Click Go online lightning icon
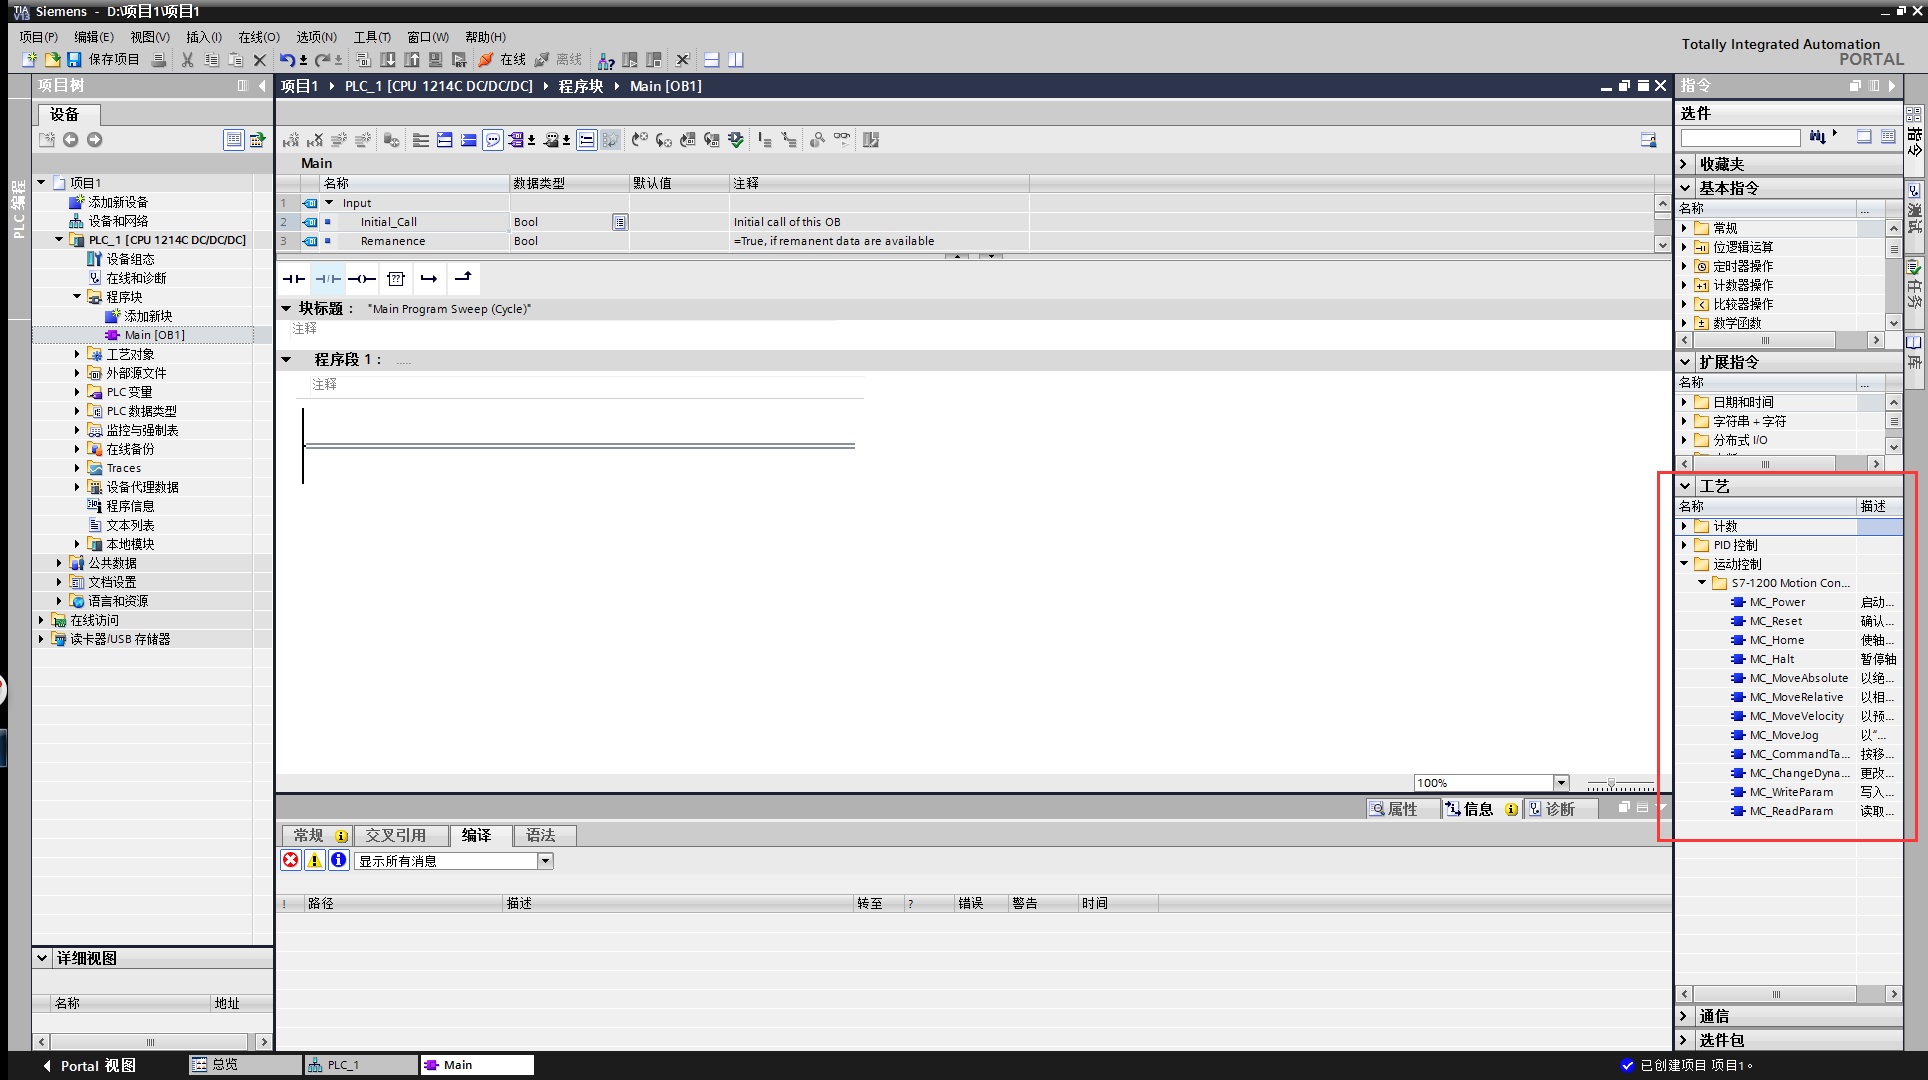This screenshot has height=1080, width=1928. [x=486, y=60]
